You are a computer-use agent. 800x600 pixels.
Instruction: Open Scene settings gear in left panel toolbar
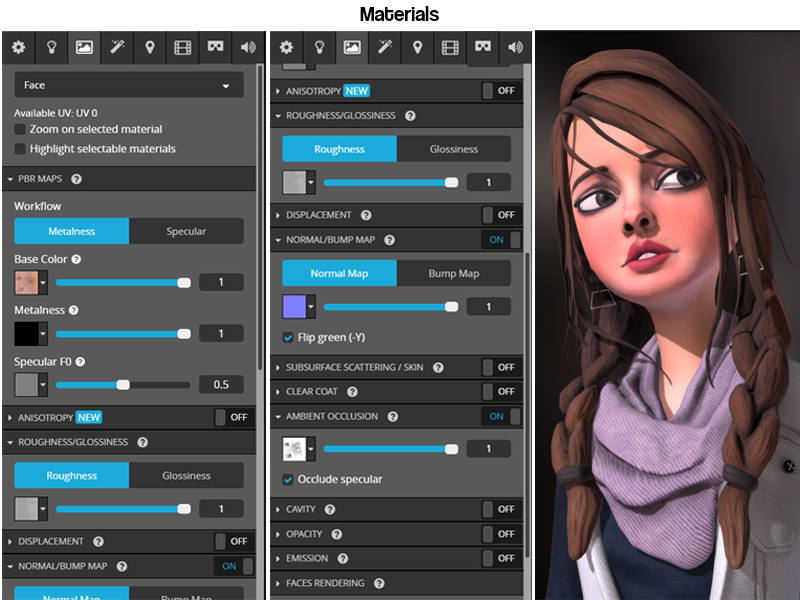(18, 47)
